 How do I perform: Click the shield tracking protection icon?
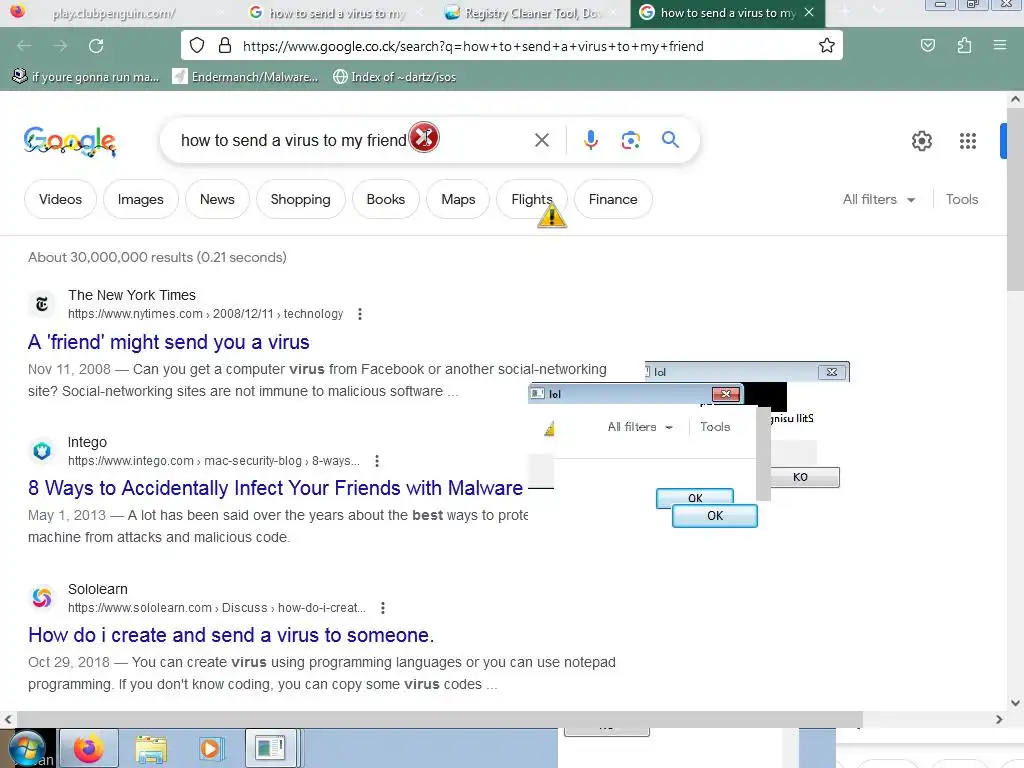[x=197, y=46]
